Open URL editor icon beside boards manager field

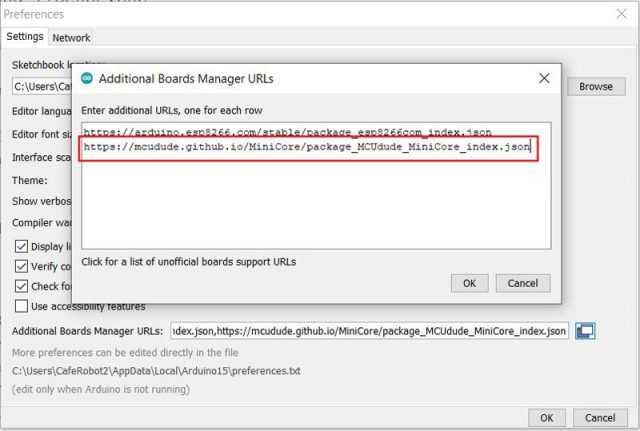[x=585, y=331]
